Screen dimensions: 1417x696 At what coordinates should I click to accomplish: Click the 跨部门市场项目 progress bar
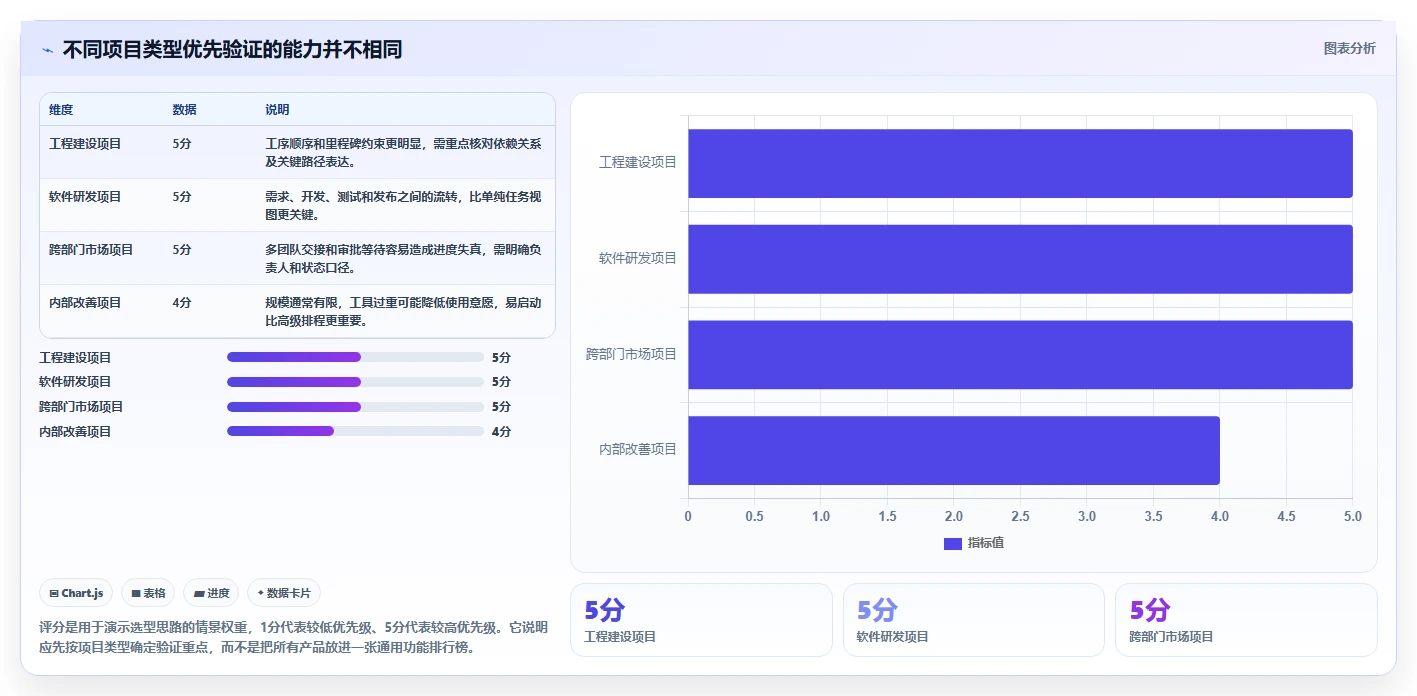(355, 407)
